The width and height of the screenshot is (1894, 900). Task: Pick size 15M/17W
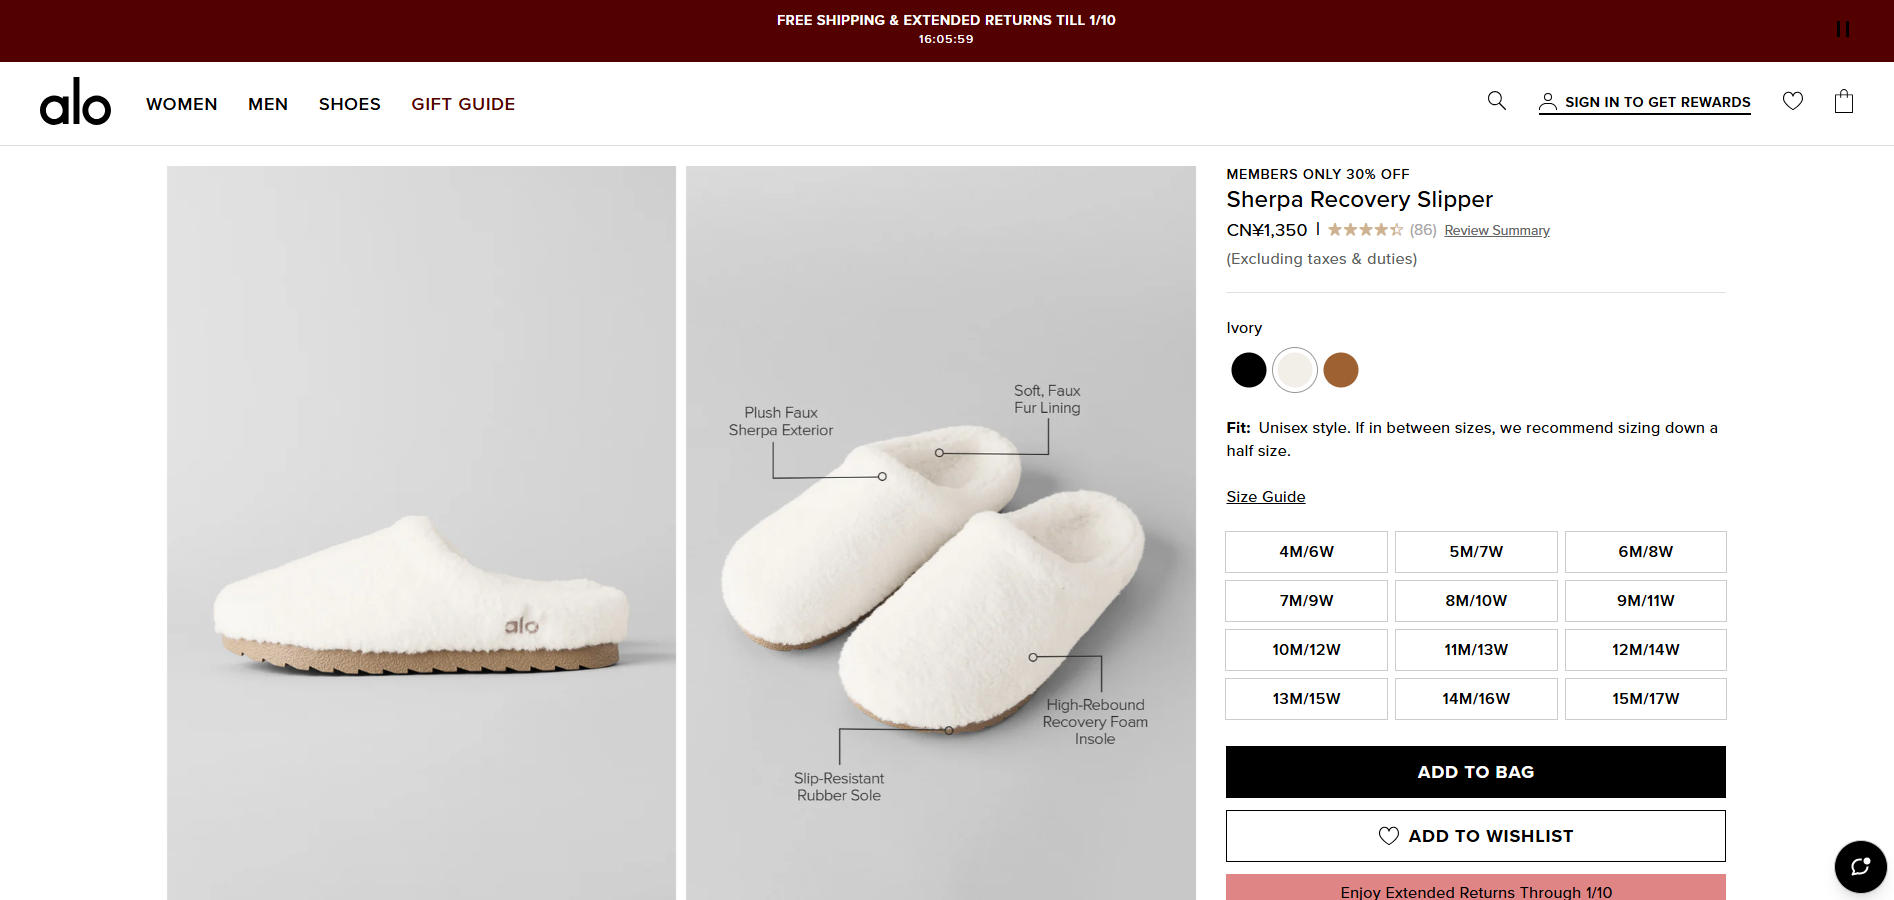(x=1645, y=699)
